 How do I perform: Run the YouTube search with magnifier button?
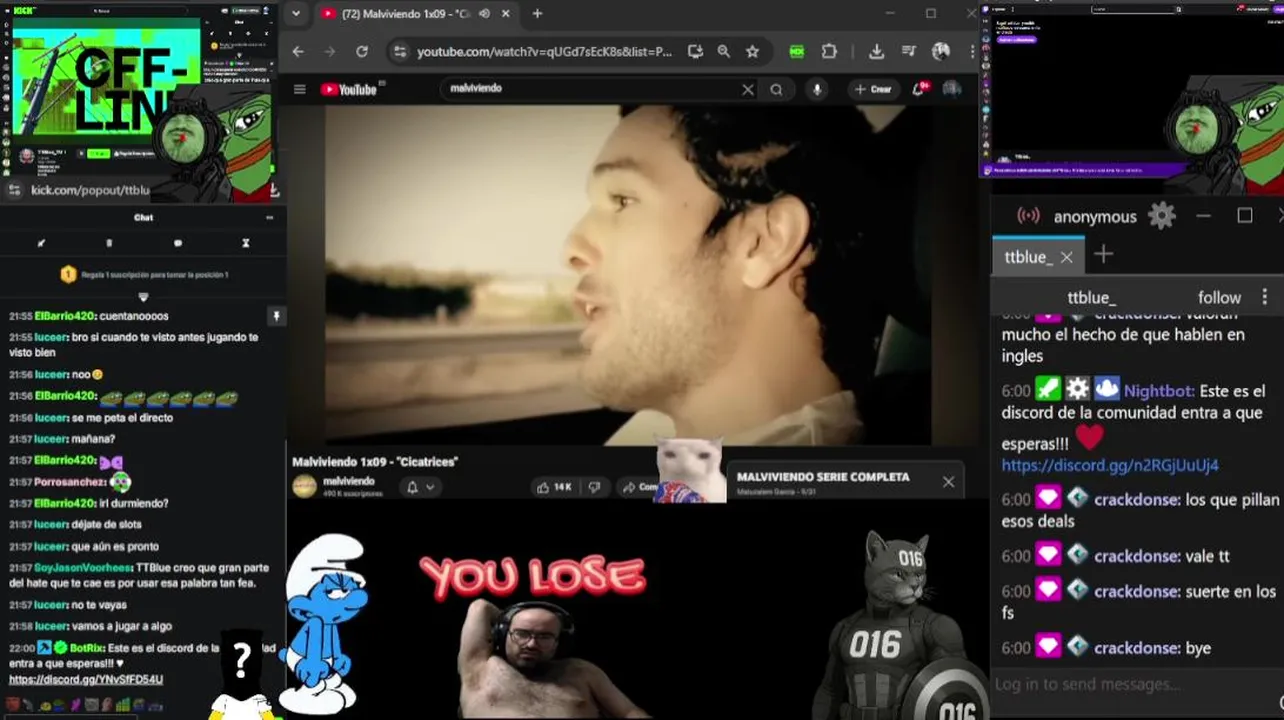coord(776,90)
